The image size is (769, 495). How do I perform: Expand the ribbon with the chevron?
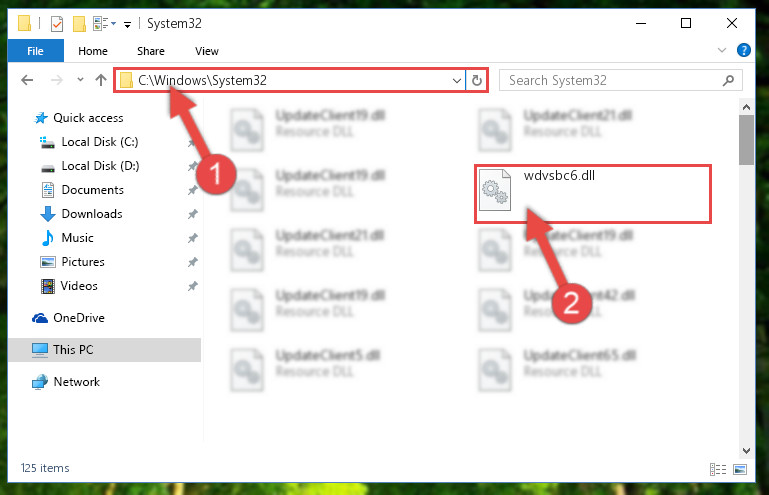[x=721, y=50]
